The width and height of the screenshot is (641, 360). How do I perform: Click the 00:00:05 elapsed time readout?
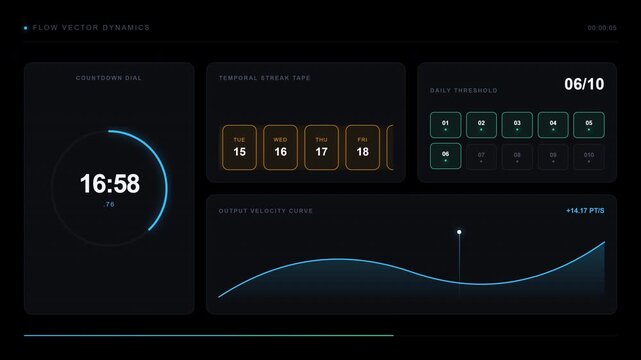click(602, 28)
